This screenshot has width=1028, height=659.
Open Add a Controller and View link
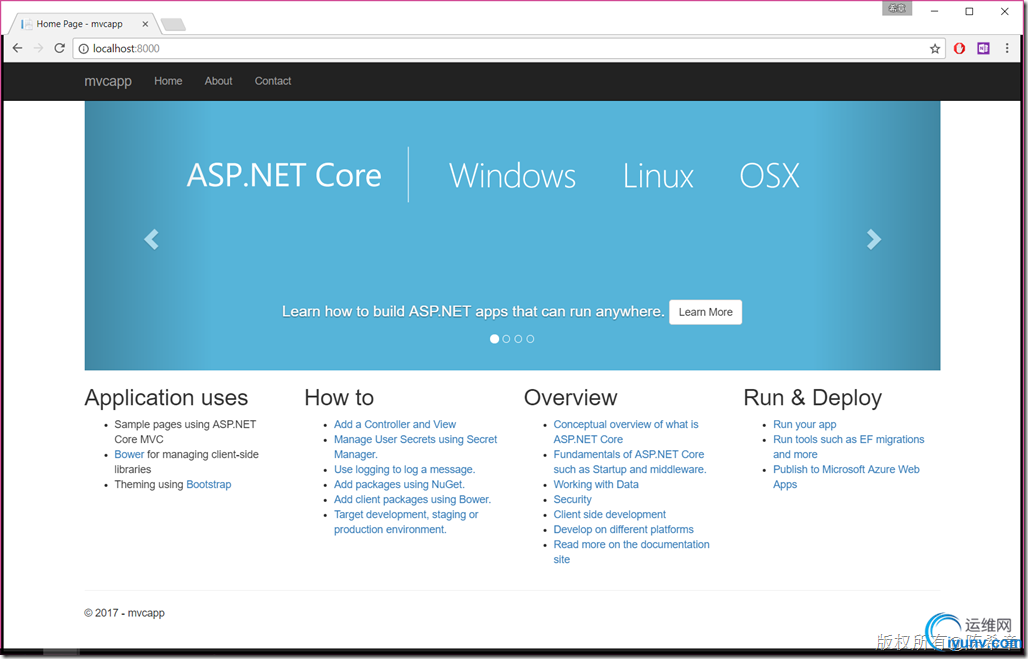395,424
